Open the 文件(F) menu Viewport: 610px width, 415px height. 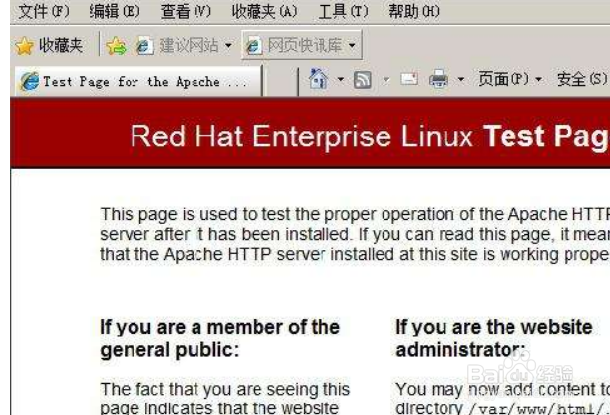click(44, 11)
